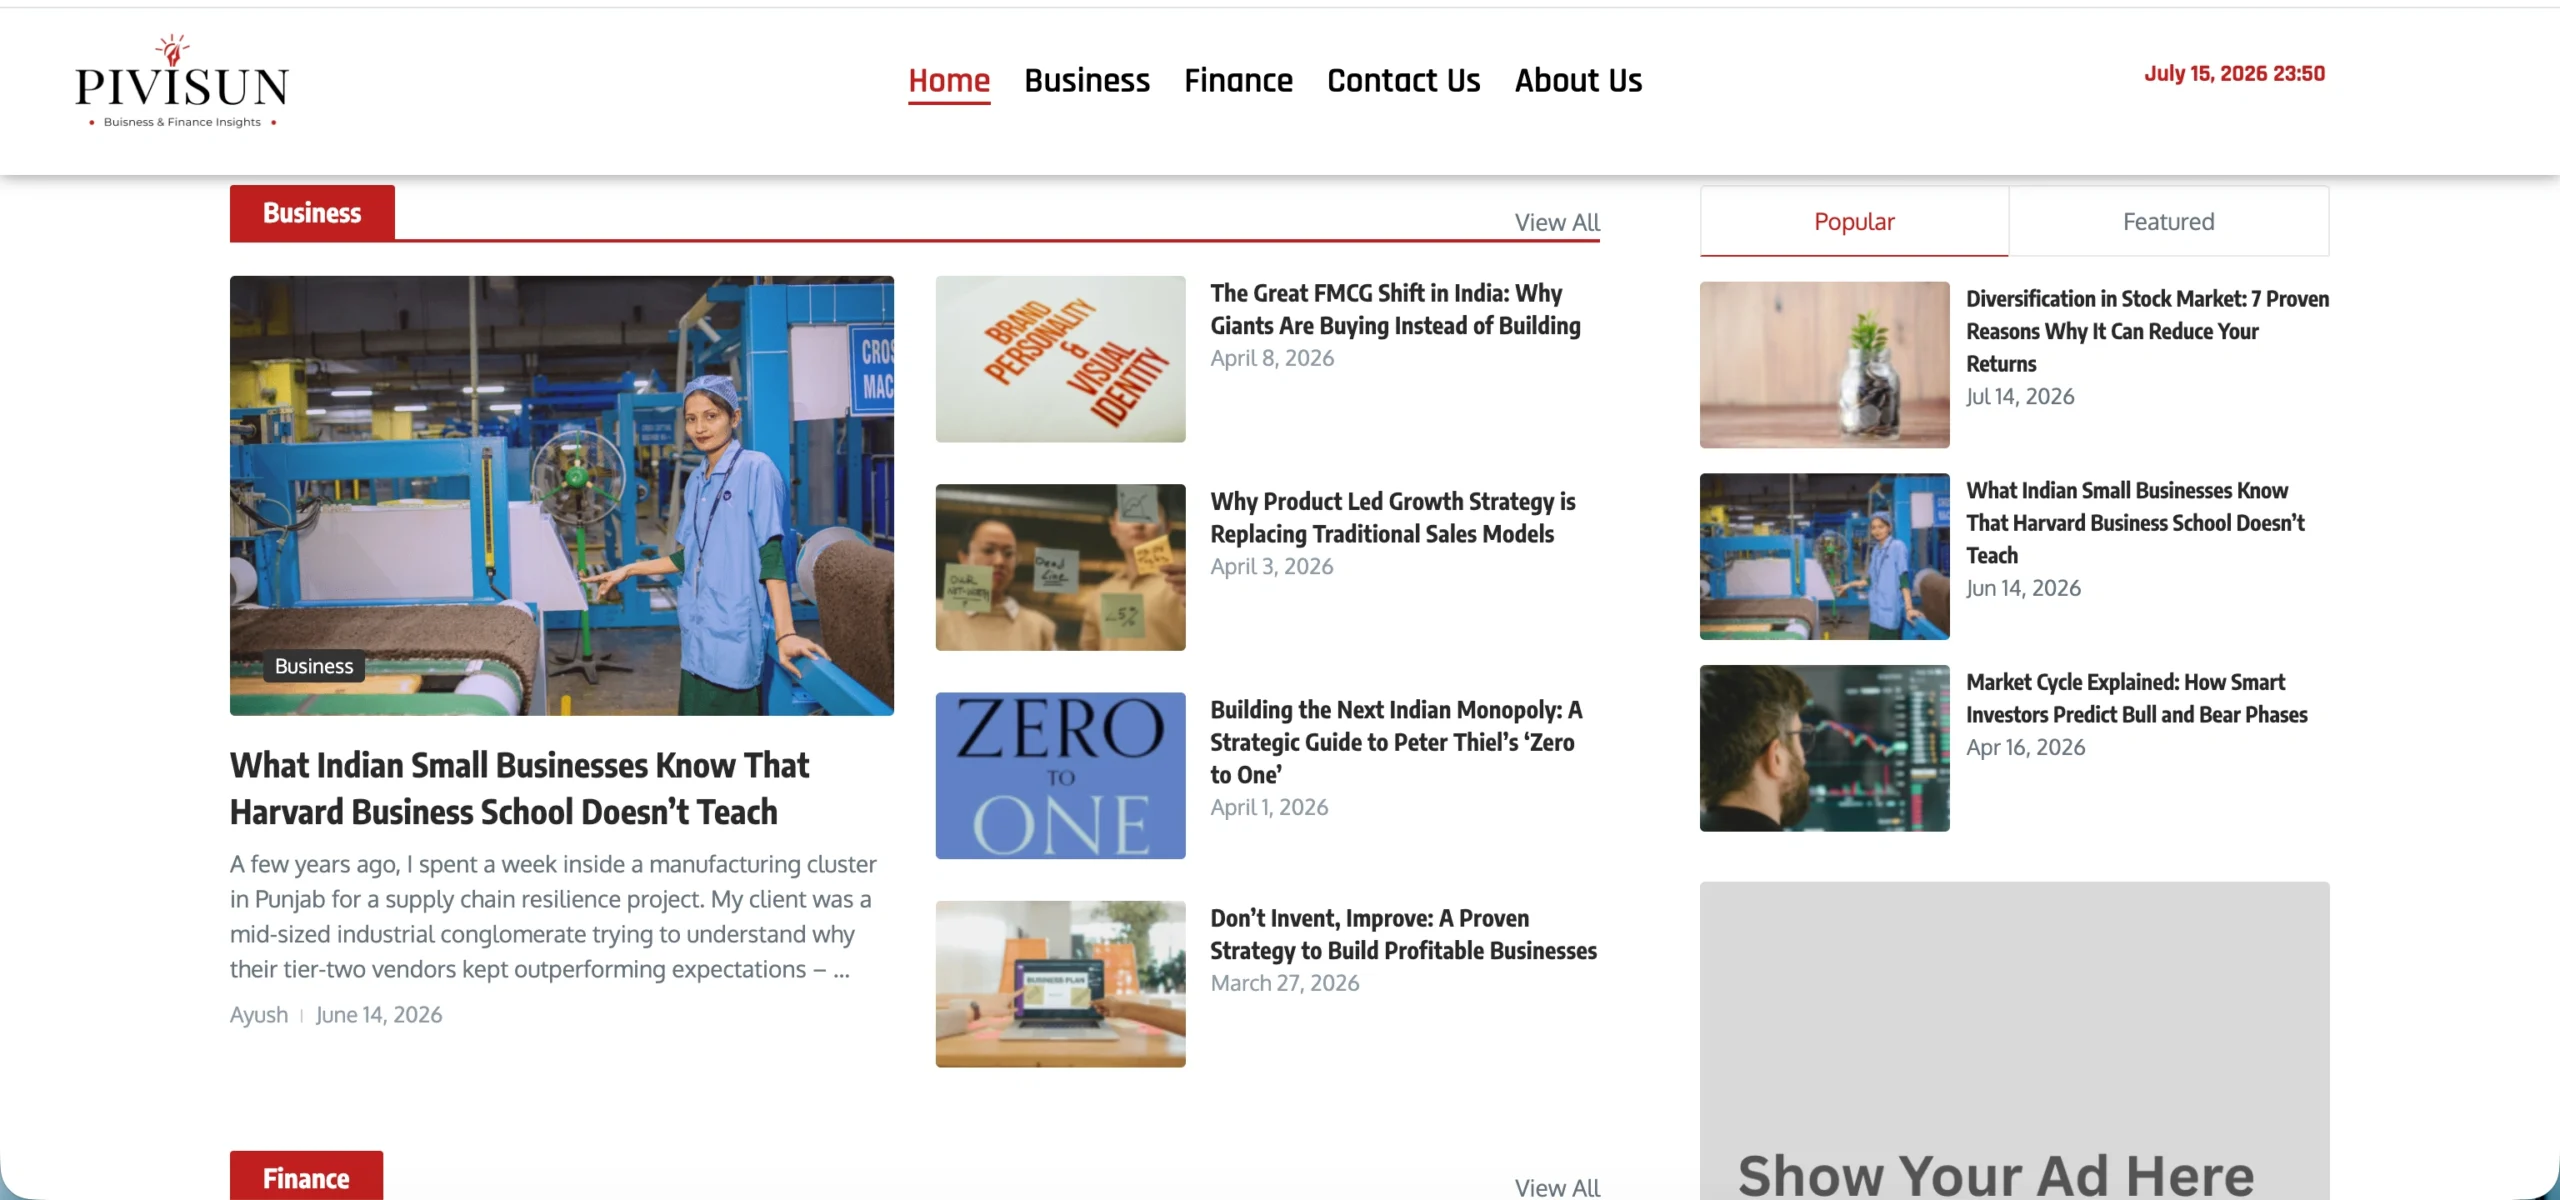
Task: Click the Show Your Ad Here banner
Action: click(x=2014, y=1040)
